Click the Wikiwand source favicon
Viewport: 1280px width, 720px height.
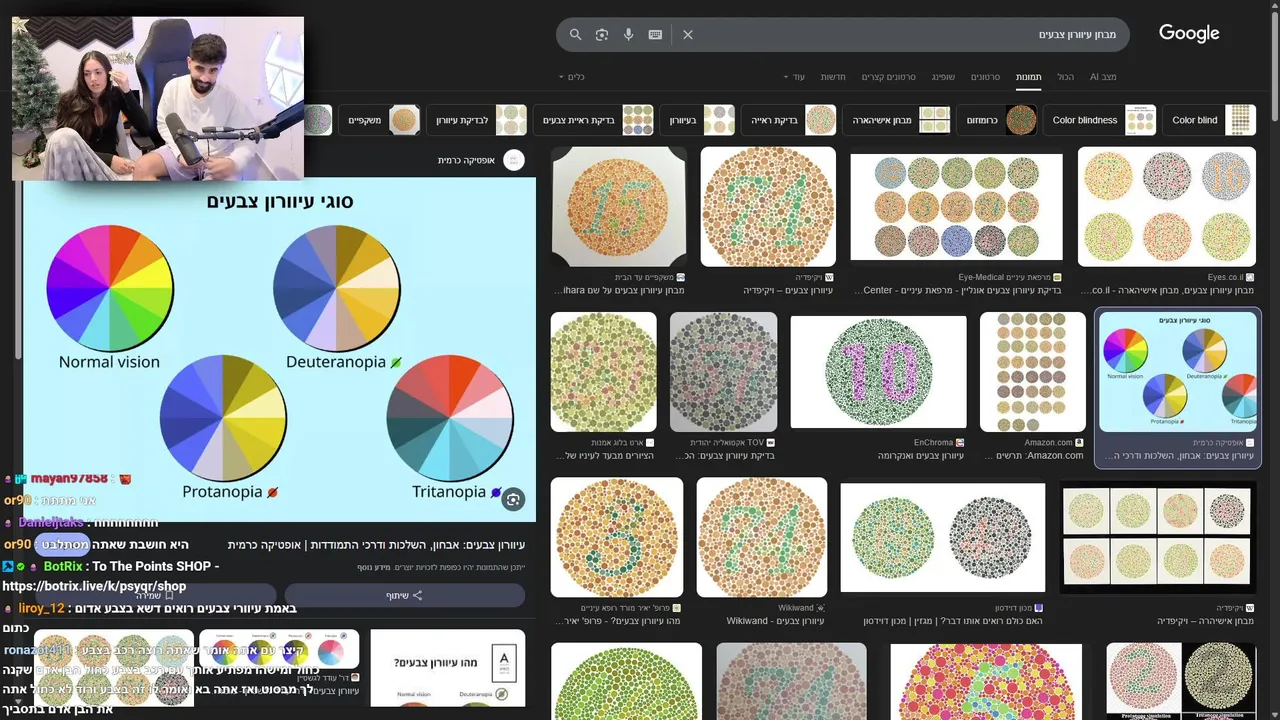pyautogui.click(x=821, y=607)
